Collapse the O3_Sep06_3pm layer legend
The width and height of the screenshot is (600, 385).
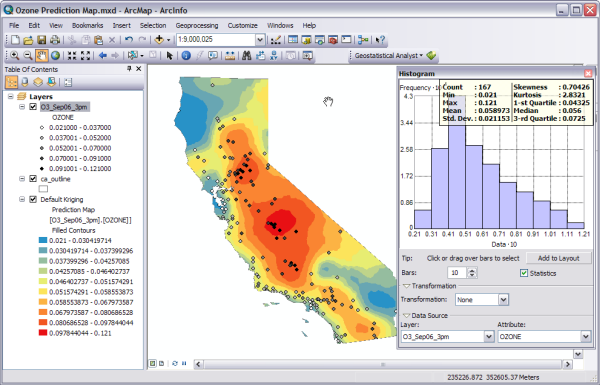pyautogui.click(x=22, y=107)
